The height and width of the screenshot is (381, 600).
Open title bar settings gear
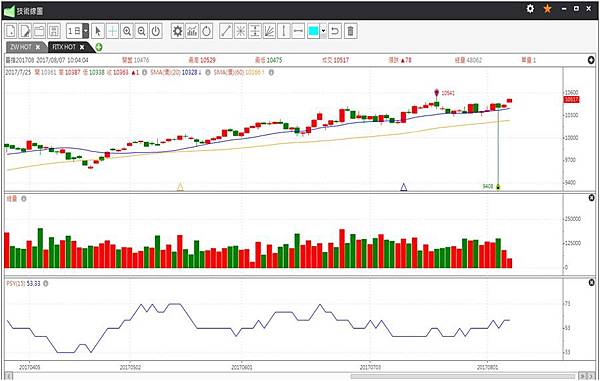point(530,8)
